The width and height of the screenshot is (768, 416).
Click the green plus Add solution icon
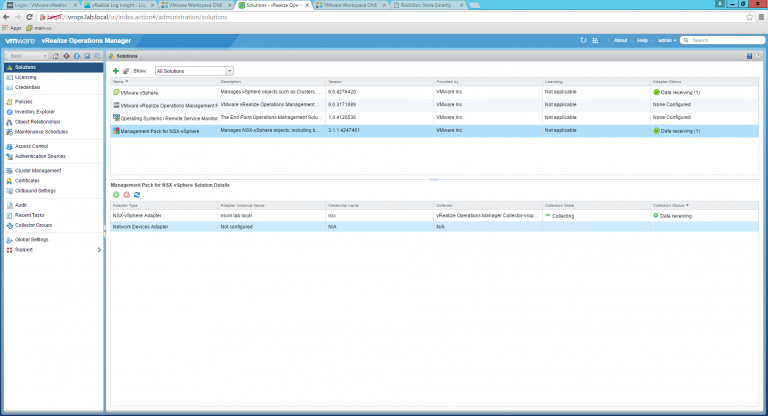pyautogui.click(x=116, y=71)
